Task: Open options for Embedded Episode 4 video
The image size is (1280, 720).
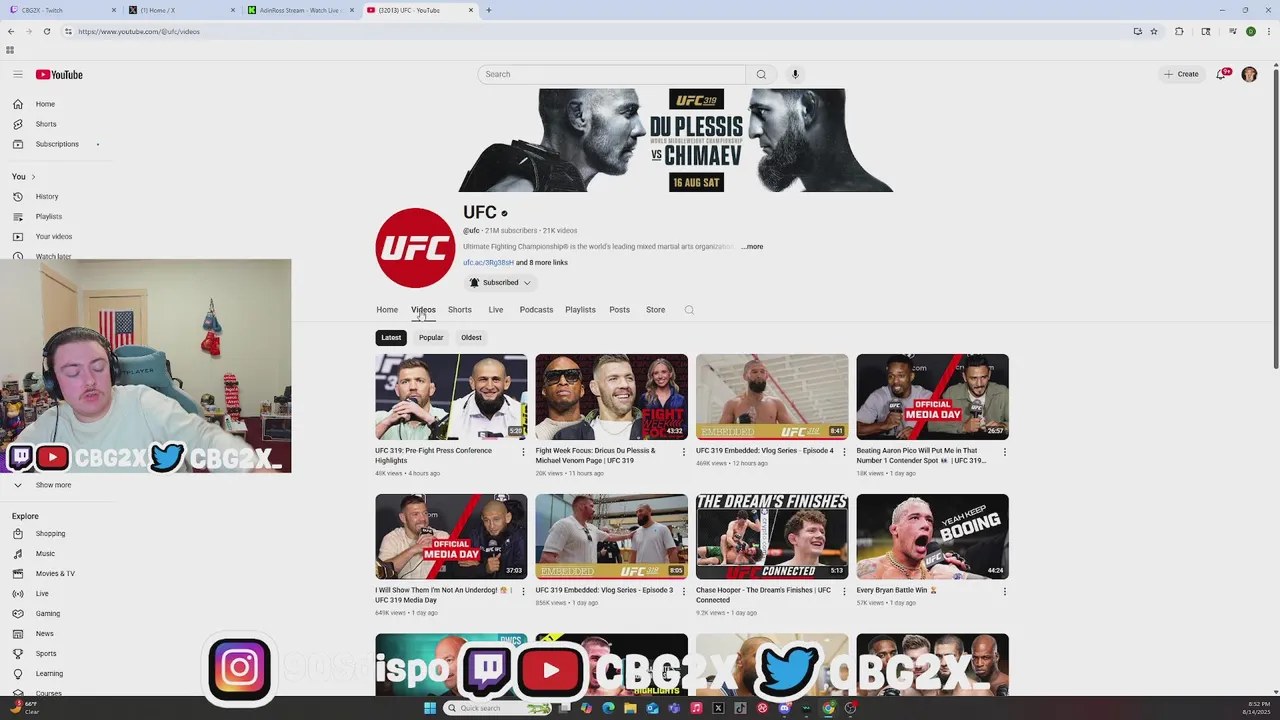Action: pyautogui.click(x=844, y=452)
